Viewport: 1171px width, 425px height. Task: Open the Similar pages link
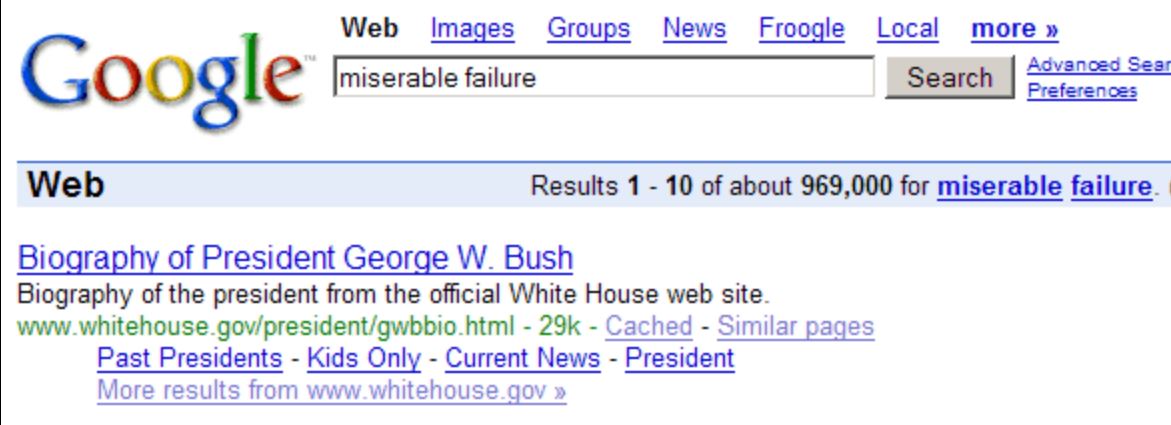[795, 326]
